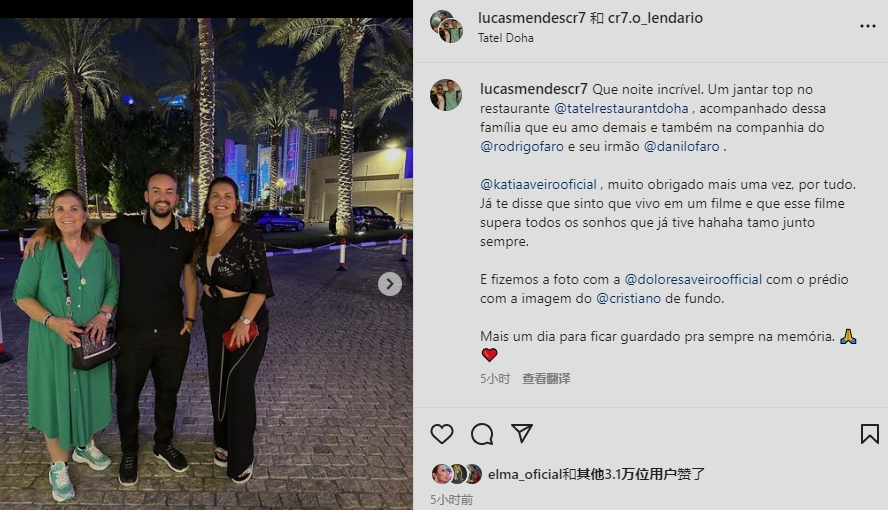Viewport: 888px width, 510px height.
Task: Open the three-dot more options menu
Action: 868,26
